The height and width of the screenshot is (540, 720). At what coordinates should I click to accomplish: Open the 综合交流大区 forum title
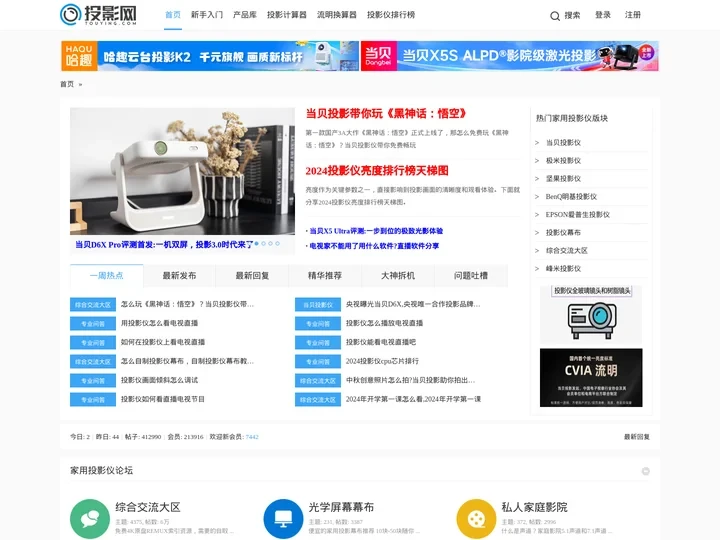148,507
